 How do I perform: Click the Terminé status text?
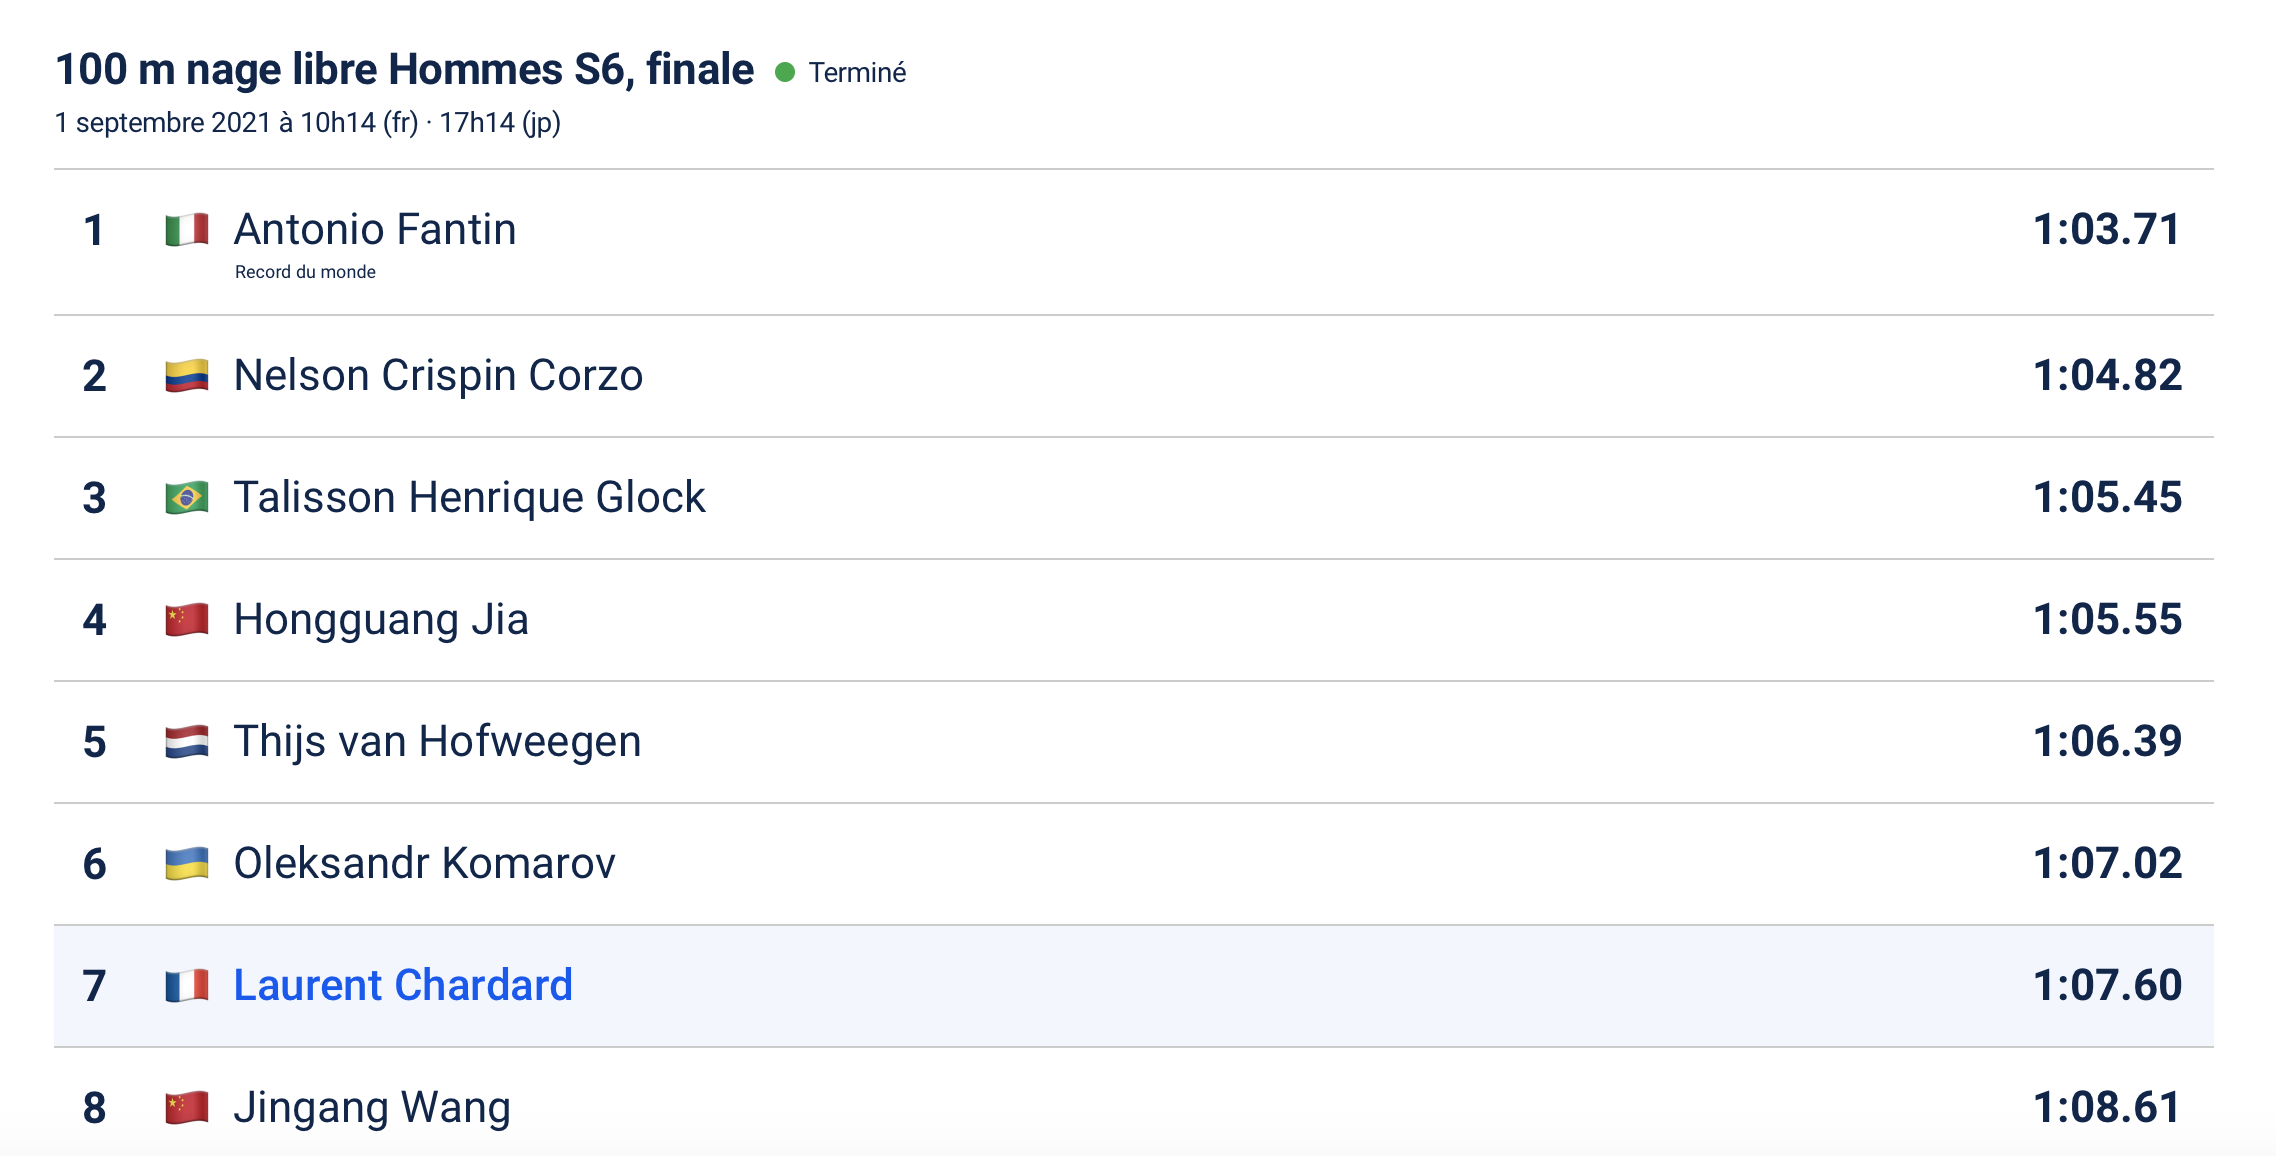pyautogui.click(x=857, y=72)
